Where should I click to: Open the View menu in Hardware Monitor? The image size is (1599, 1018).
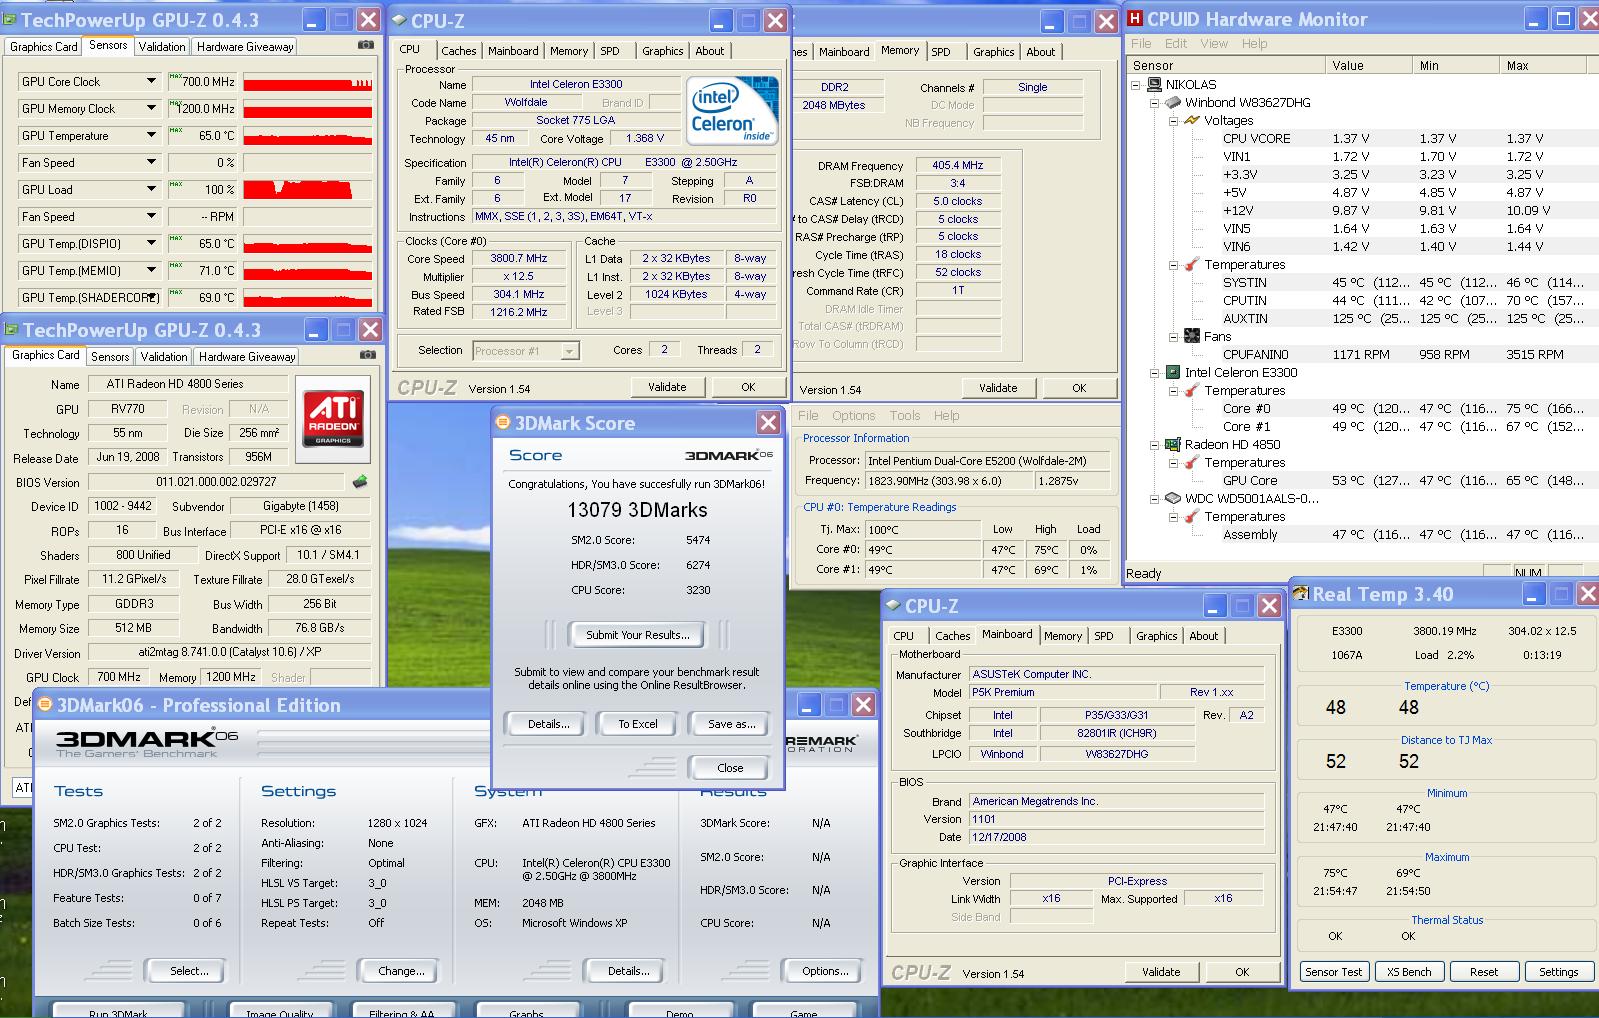pyautogui.click(x=1214, y=43)
